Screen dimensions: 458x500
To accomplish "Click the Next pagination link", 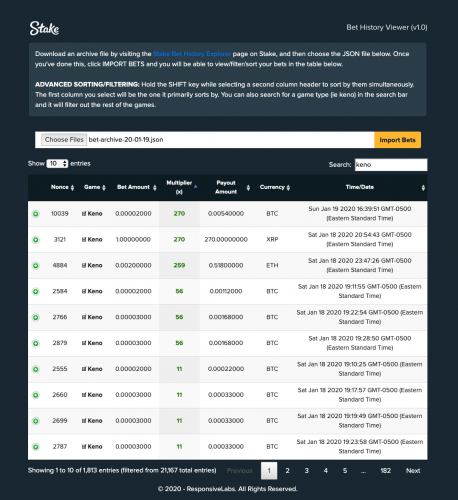I will tap(413, 471).
